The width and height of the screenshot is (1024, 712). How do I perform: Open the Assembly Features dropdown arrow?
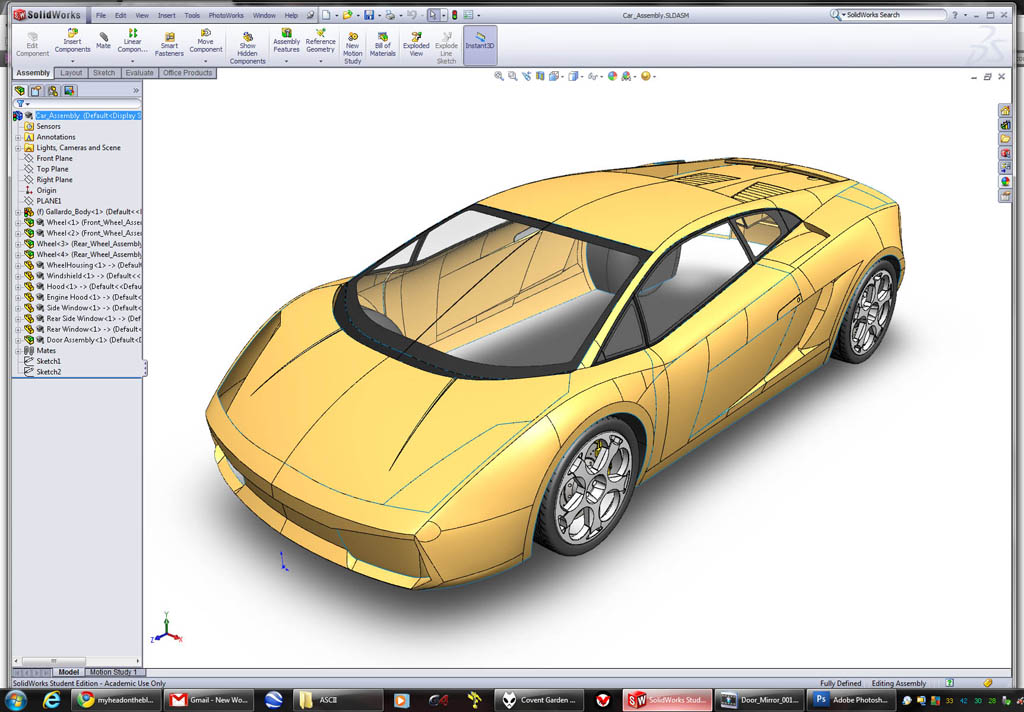coord(286,61)
